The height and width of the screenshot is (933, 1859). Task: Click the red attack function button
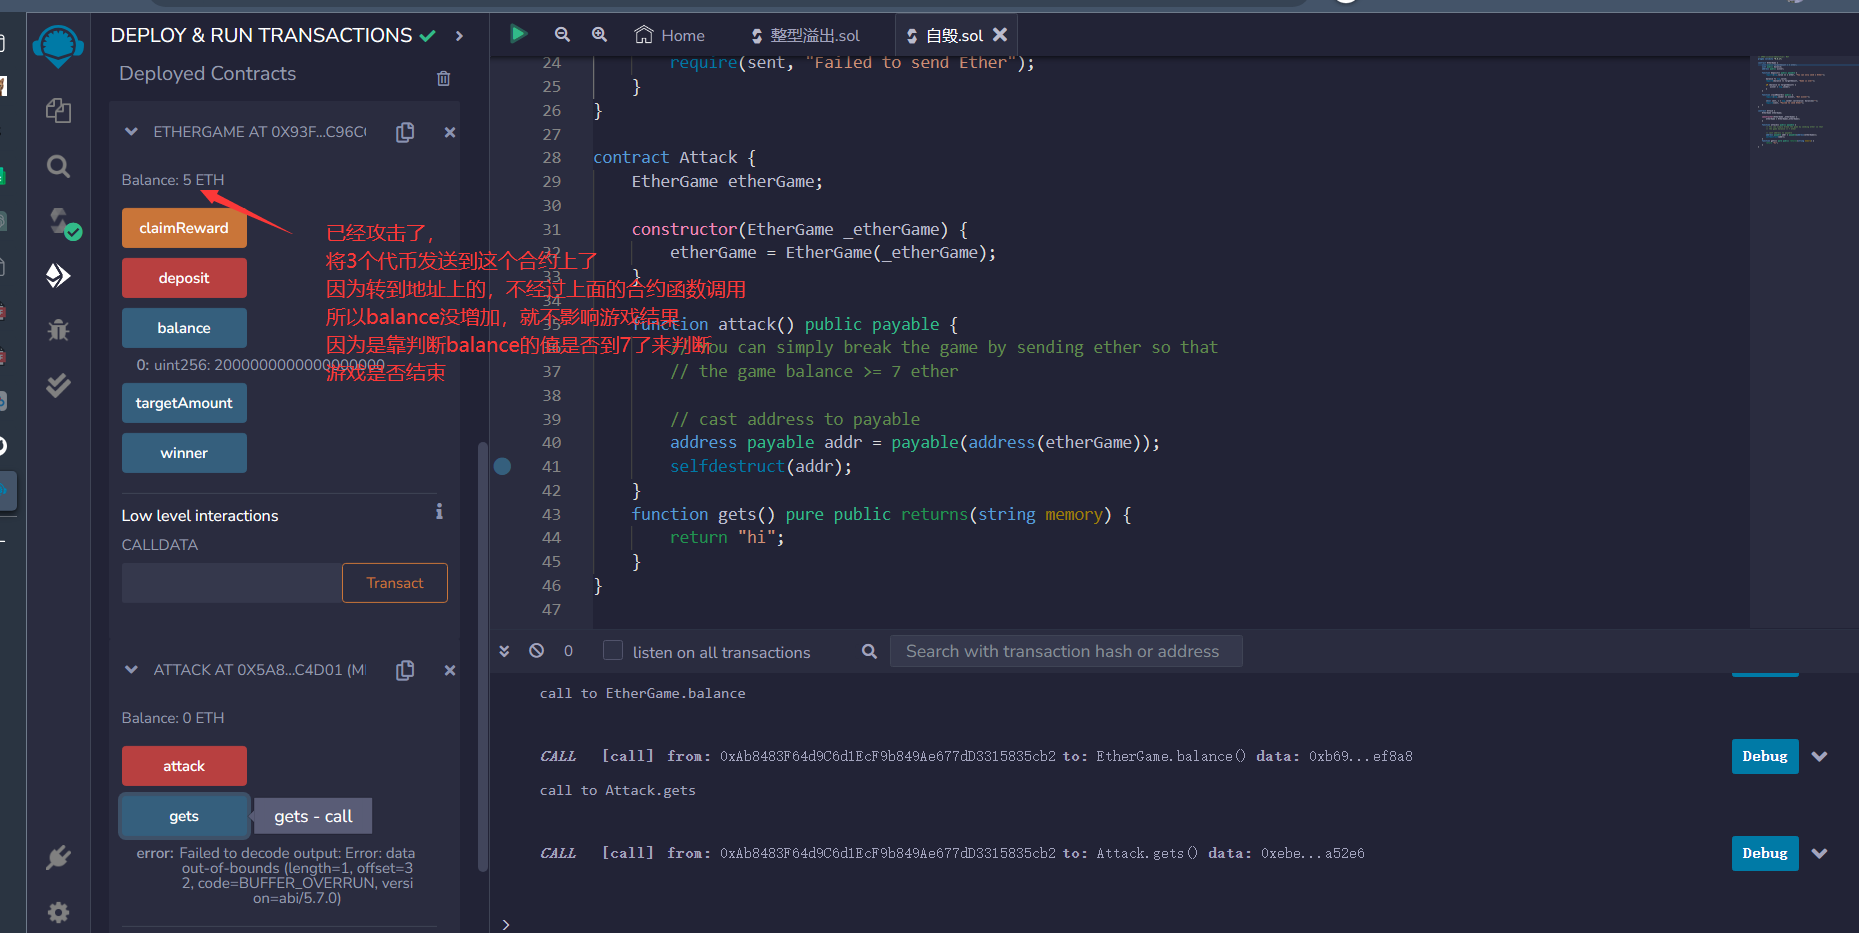184,766
